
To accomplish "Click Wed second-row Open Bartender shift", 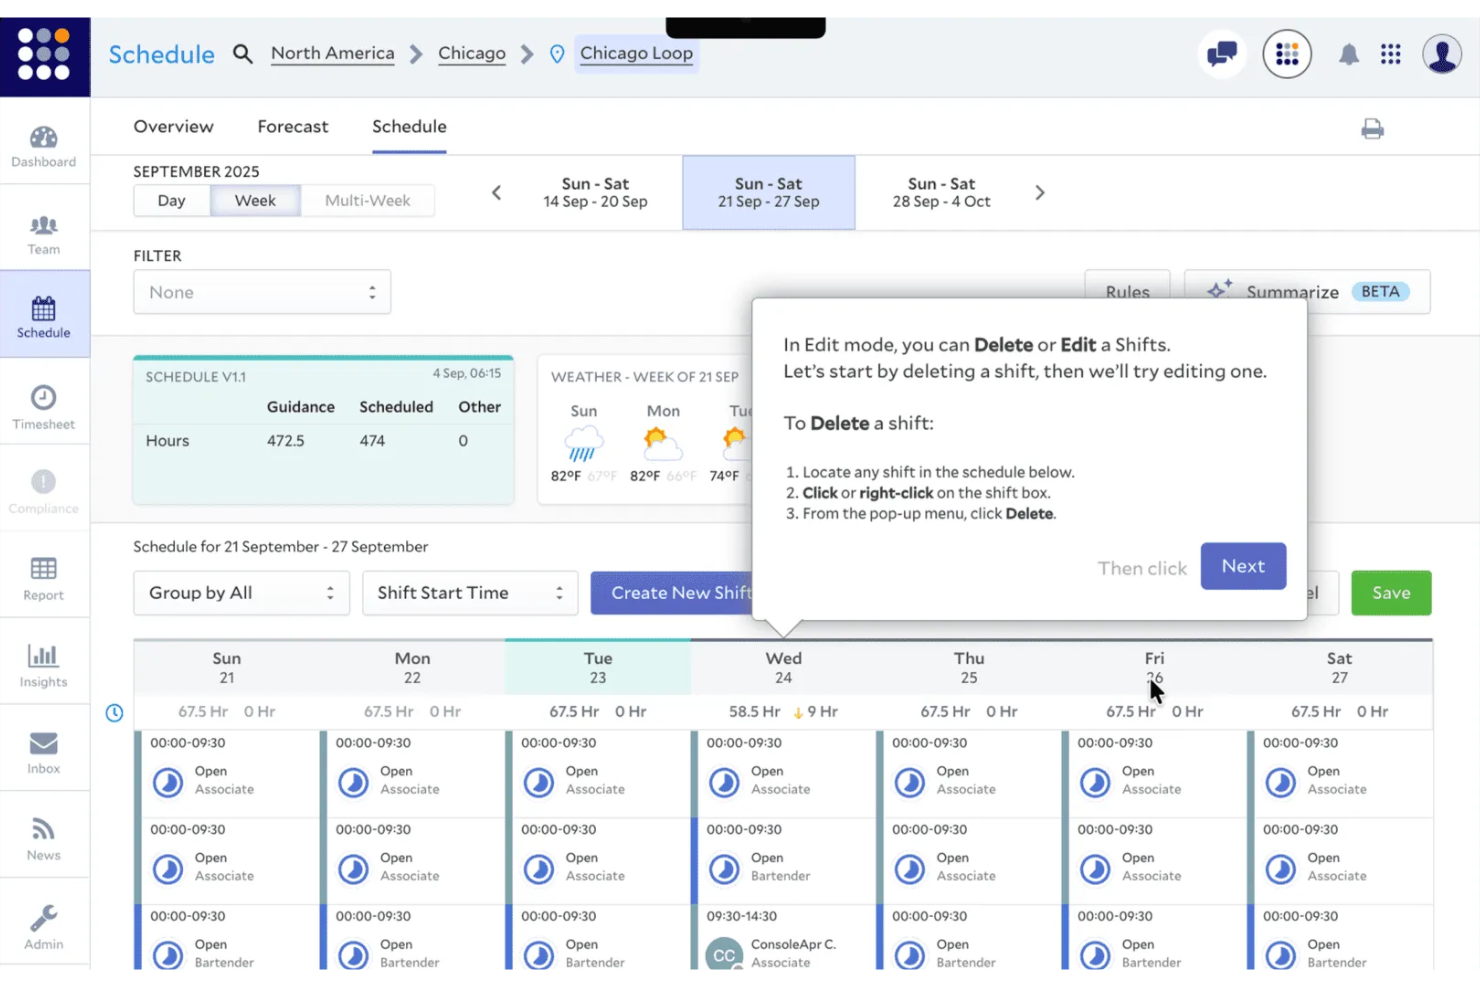I will (784, 861).
